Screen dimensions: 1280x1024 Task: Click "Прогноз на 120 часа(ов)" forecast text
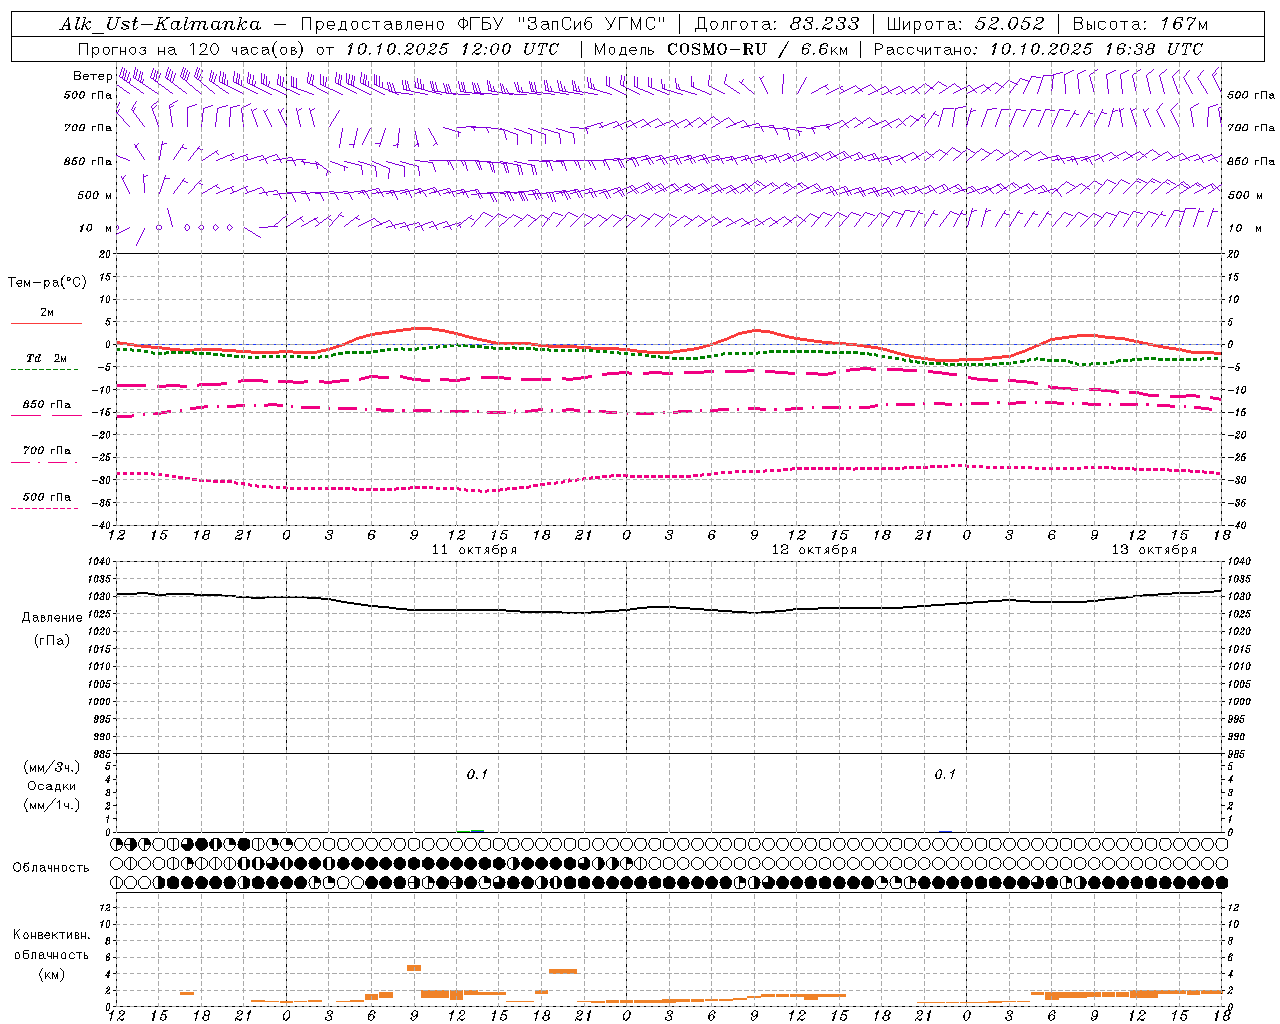tap(192, 49)
